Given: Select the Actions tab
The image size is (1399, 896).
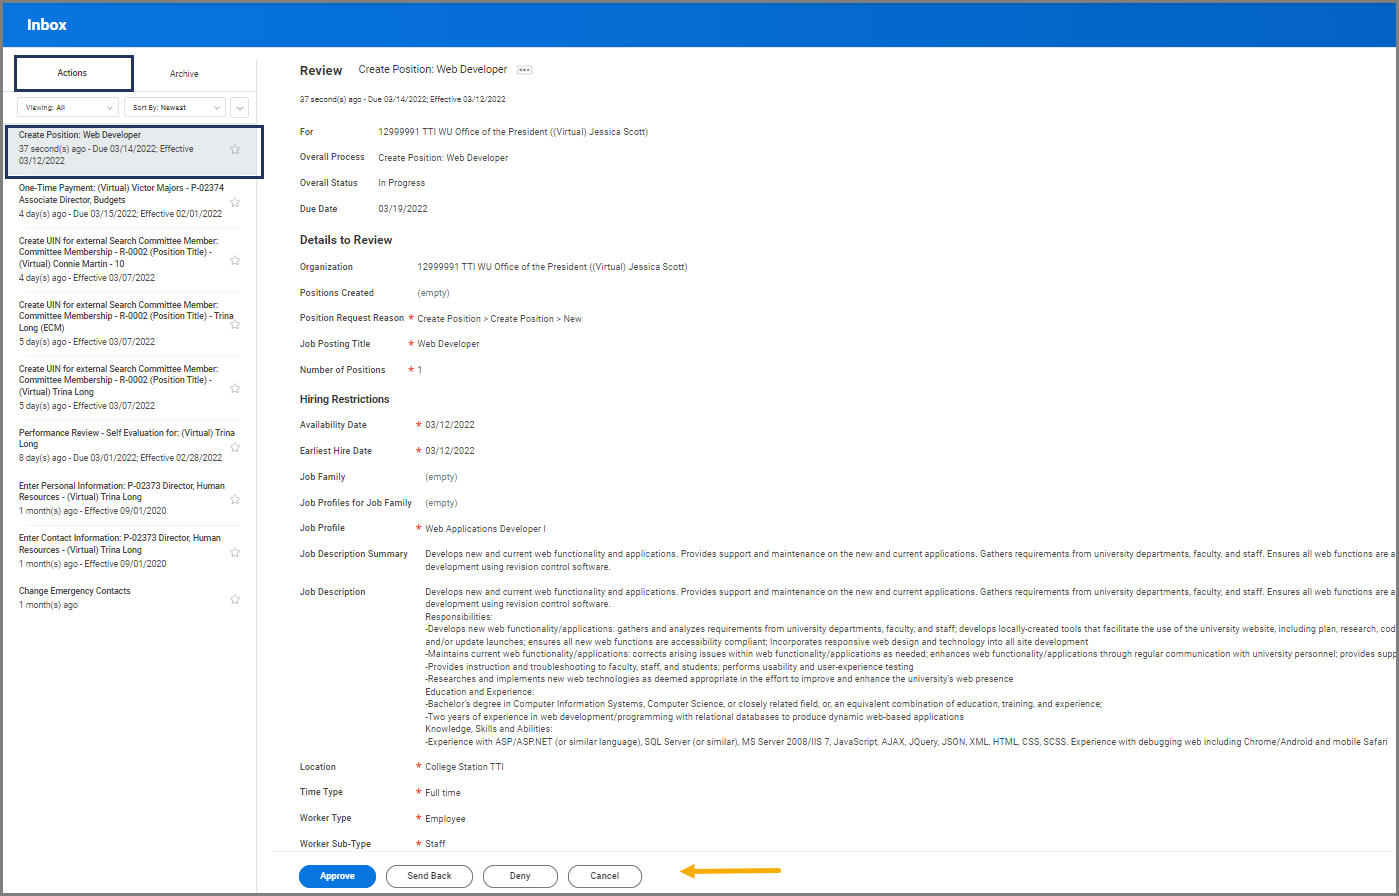Looking at the screenshot, I should [73, 73].
